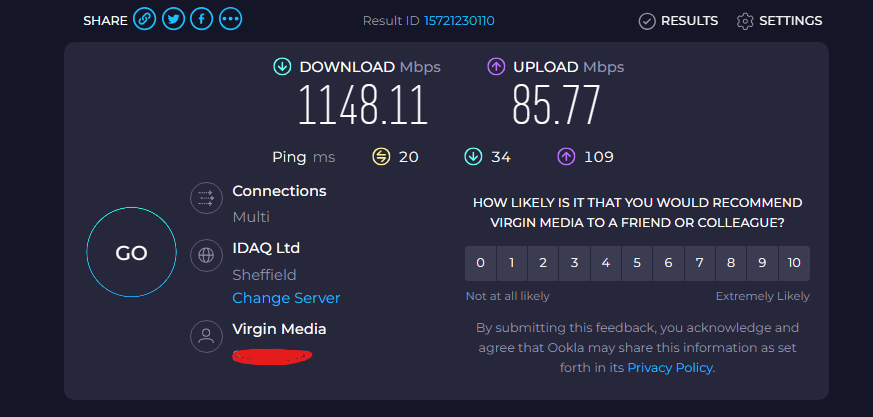The image size is (873, 417).
Task: Open more share options ellipsis
Action: click(230, 20)
